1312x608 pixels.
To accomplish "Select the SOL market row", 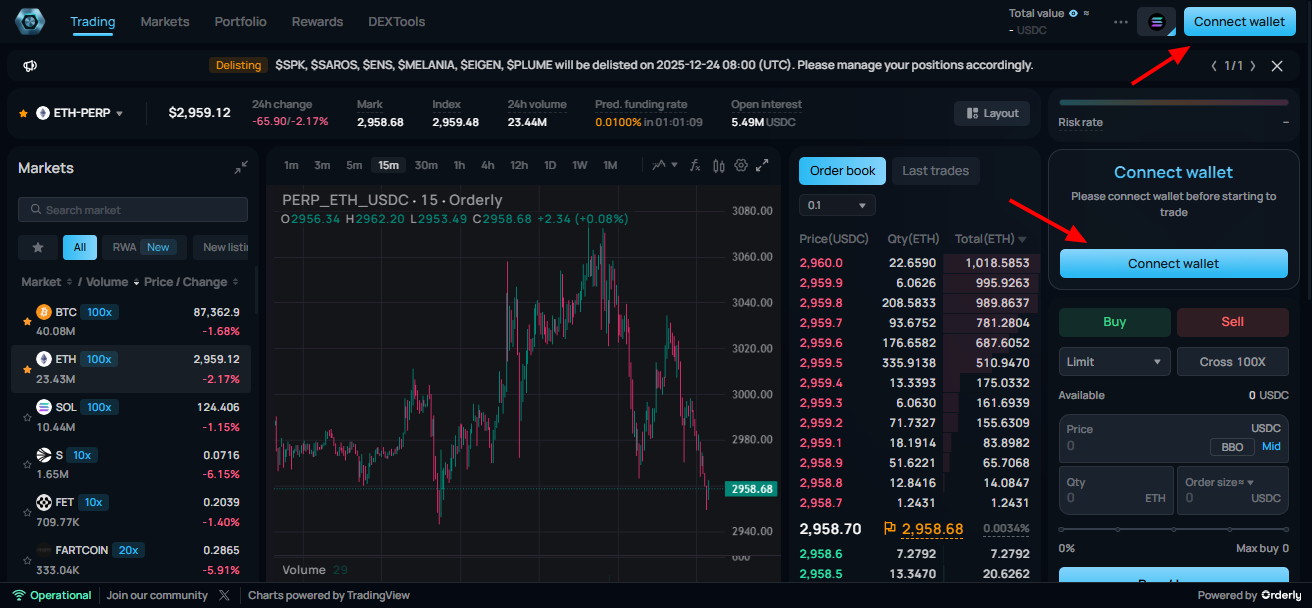I will [x=131, y=417].
